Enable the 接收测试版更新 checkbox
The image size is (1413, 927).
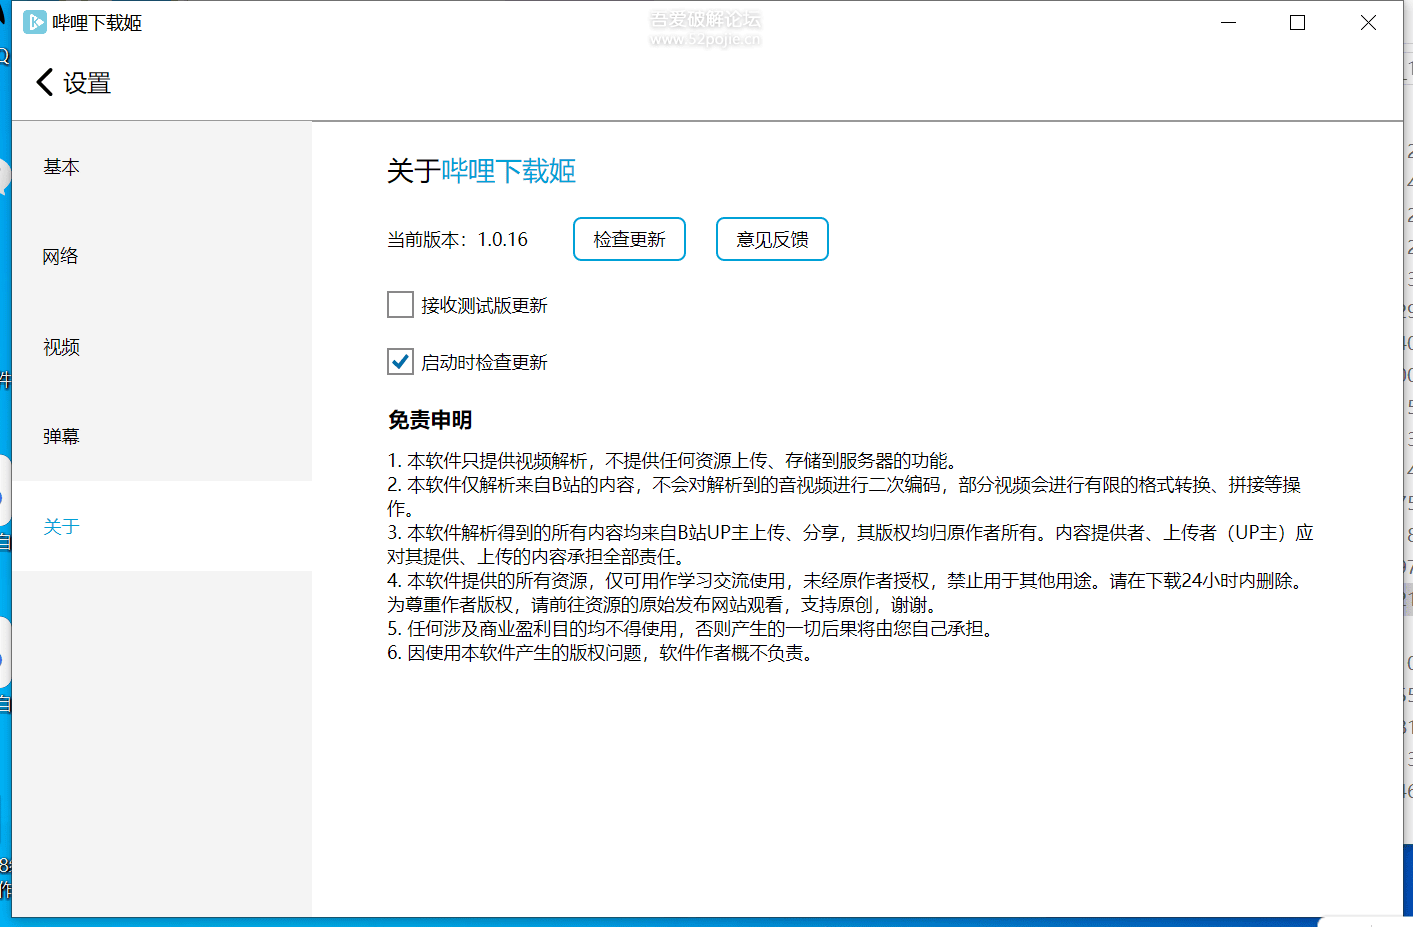tap(400, 304)
